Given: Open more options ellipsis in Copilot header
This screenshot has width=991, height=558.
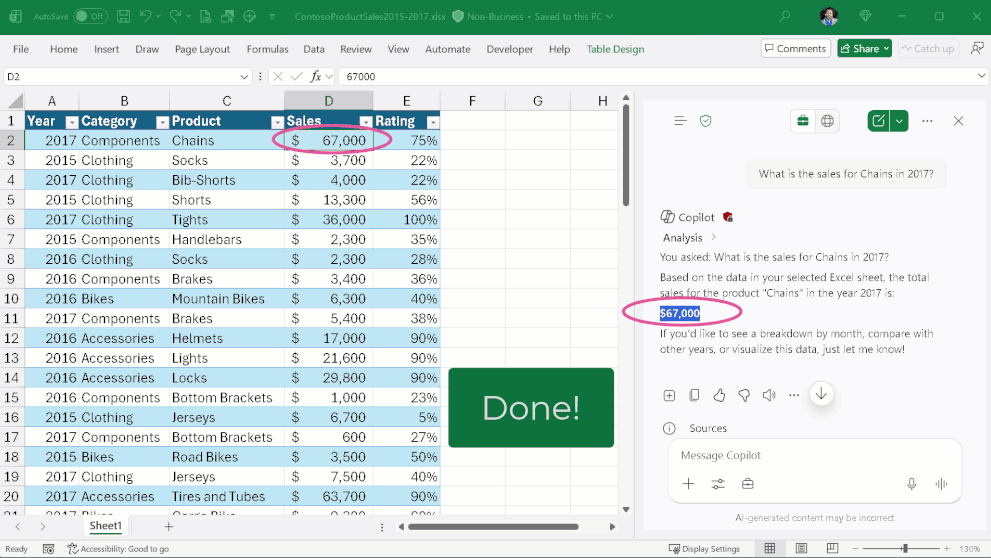Looking at the screenshot, I should tap(927, 121).
